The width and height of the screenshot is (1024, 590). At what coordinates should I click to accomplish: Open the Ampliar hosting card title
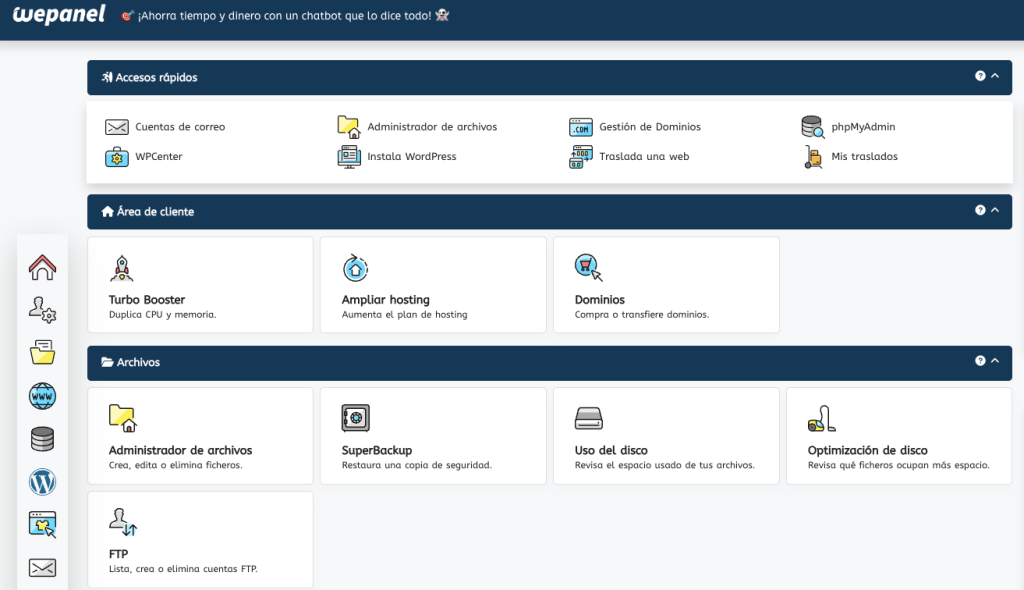(385, 300)
